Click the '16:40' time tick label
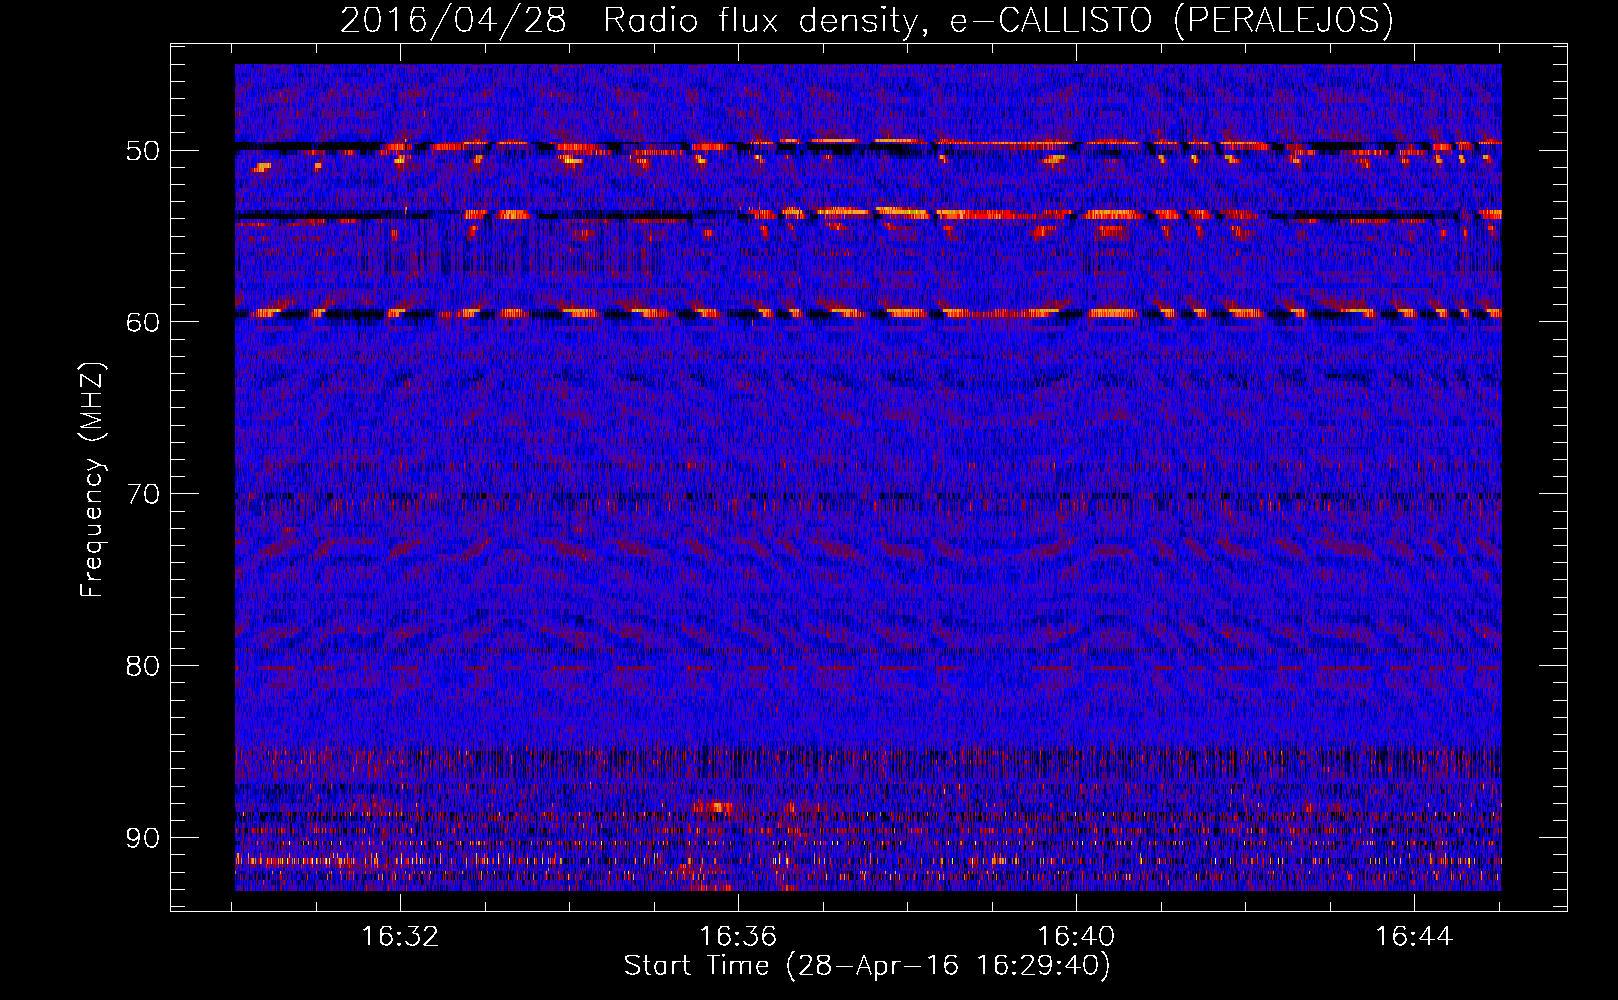 pyautogui.click(x=1076, y=937)
